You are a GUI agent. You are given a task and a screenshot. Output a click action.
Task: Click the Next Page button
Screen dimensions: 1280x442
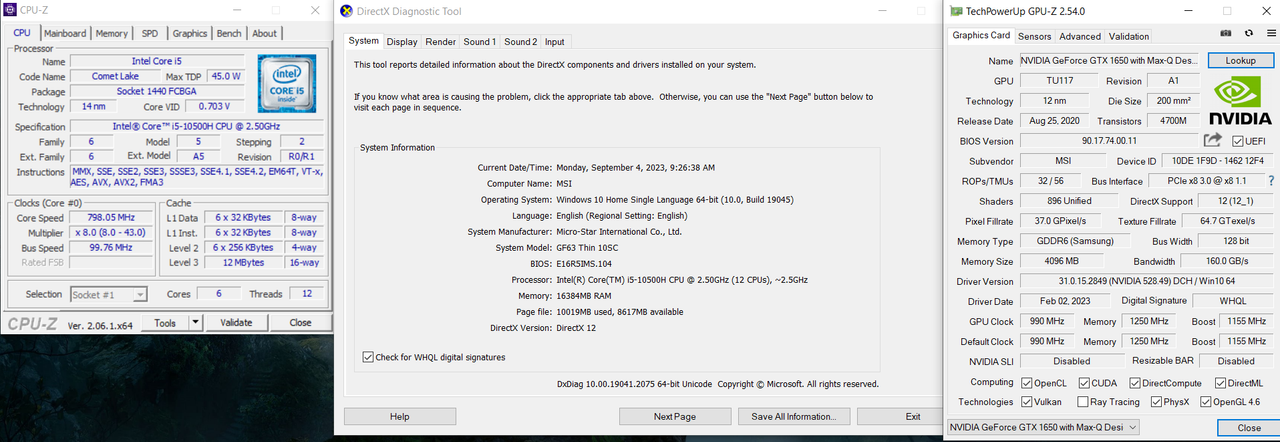coord(675,416)
